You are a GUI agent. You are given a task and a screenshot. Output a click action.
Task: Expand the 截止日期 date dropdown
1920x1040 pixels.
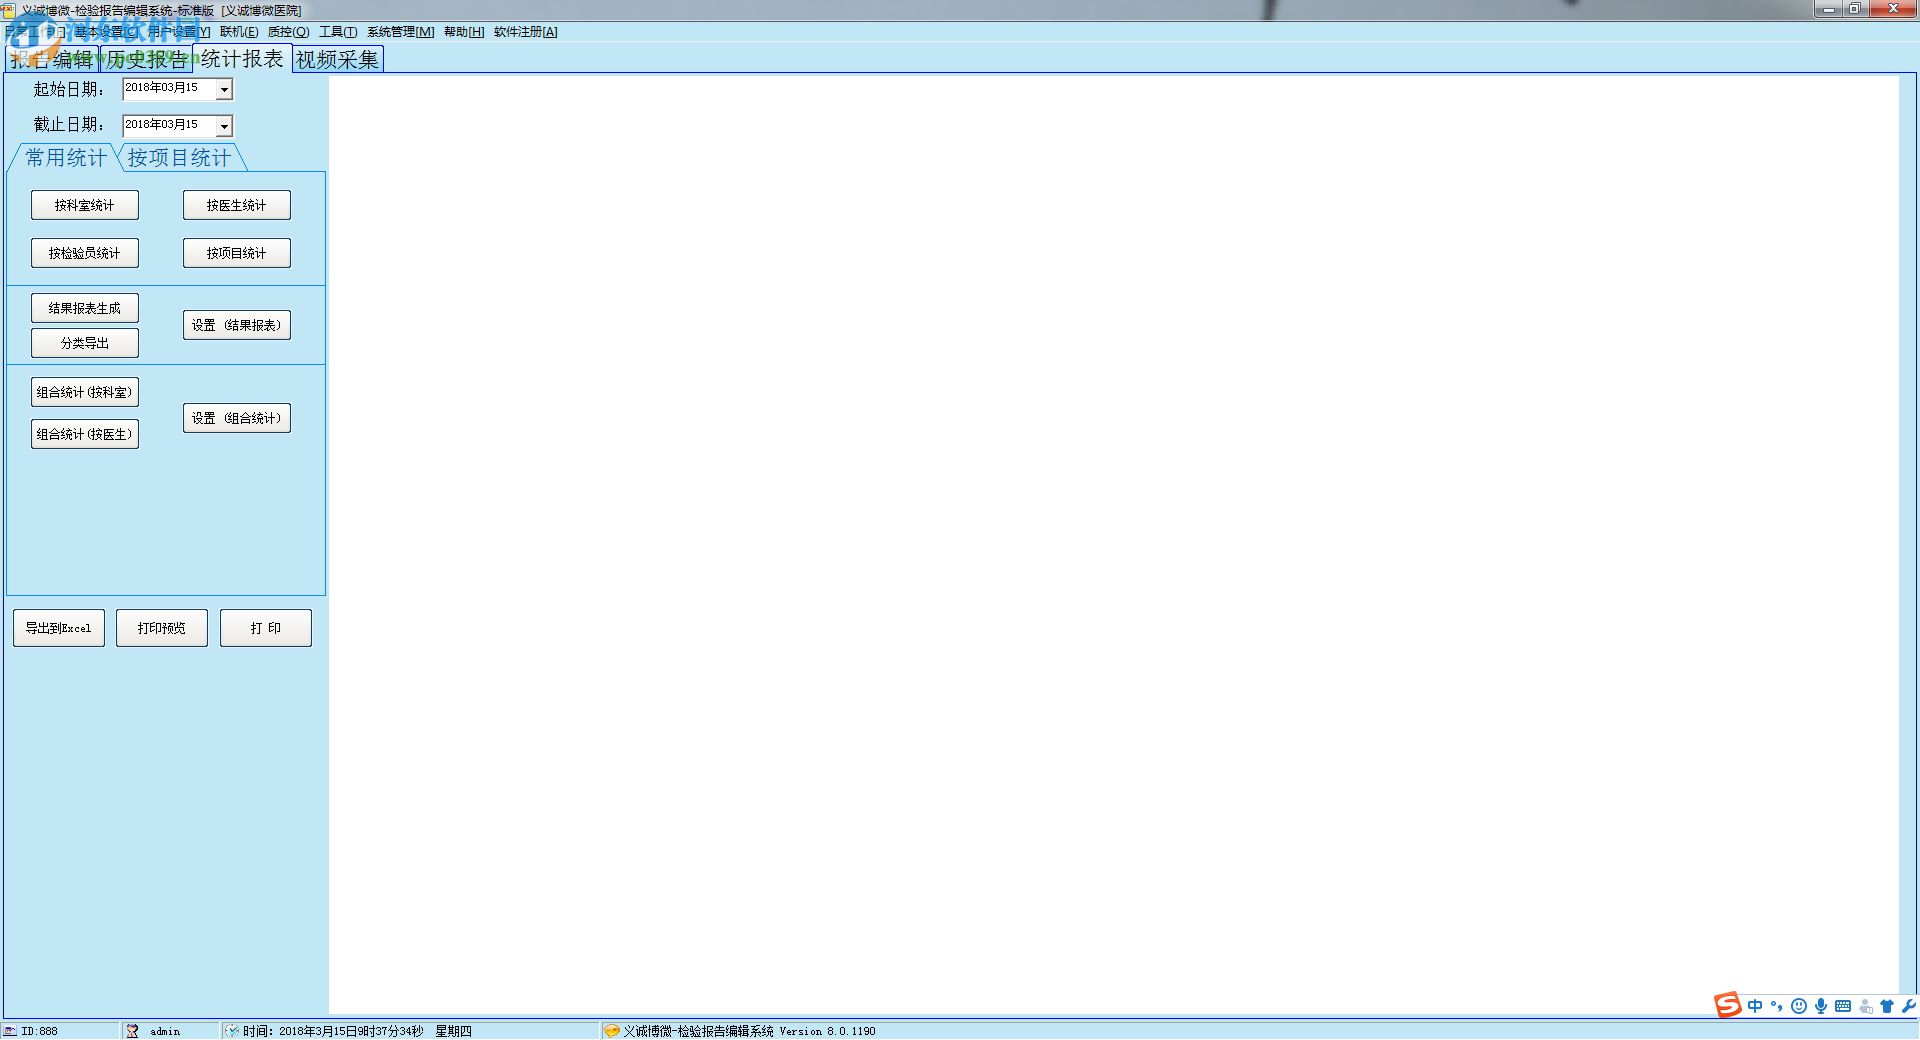click(x=224, y=126)
